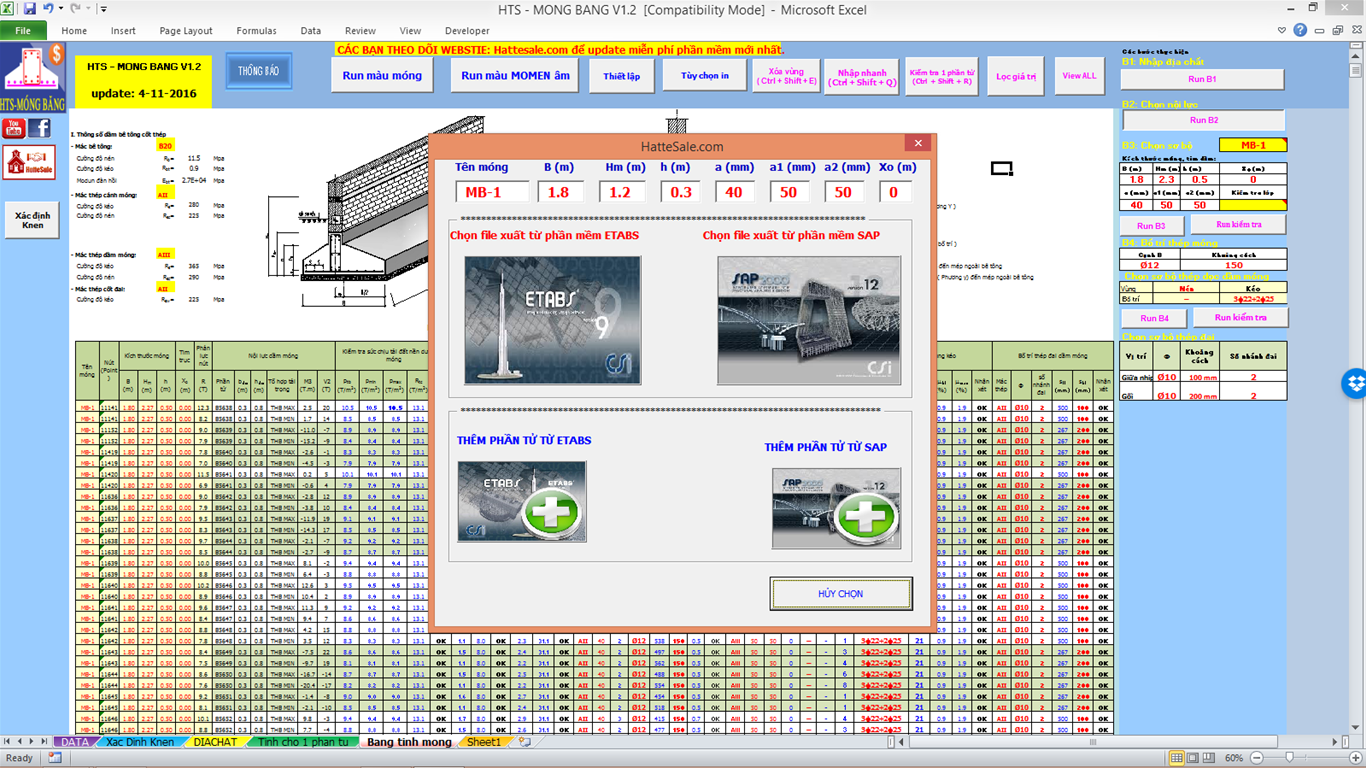Viewport: 1366px width, 768px height.
Task: Open the Undo history dropdown arrow
Action: point(61,9)
